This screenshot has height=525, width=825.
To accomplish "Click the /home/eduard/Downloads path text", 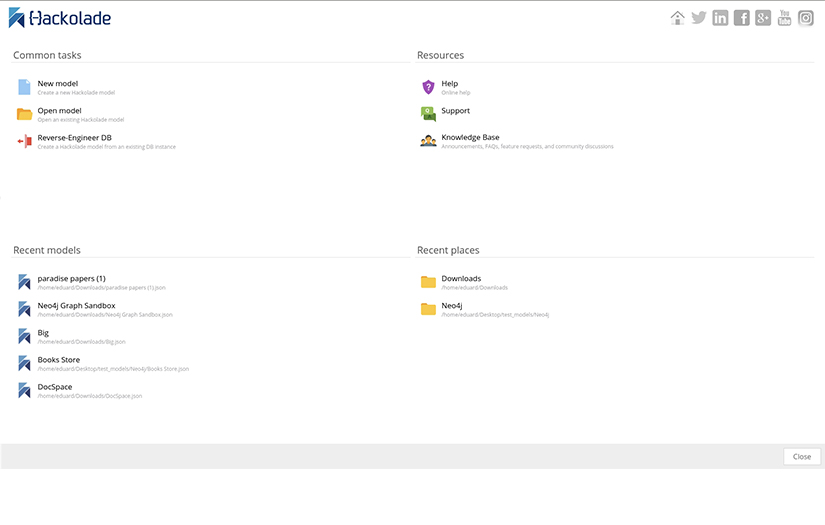I will click(x=475, y=288).
